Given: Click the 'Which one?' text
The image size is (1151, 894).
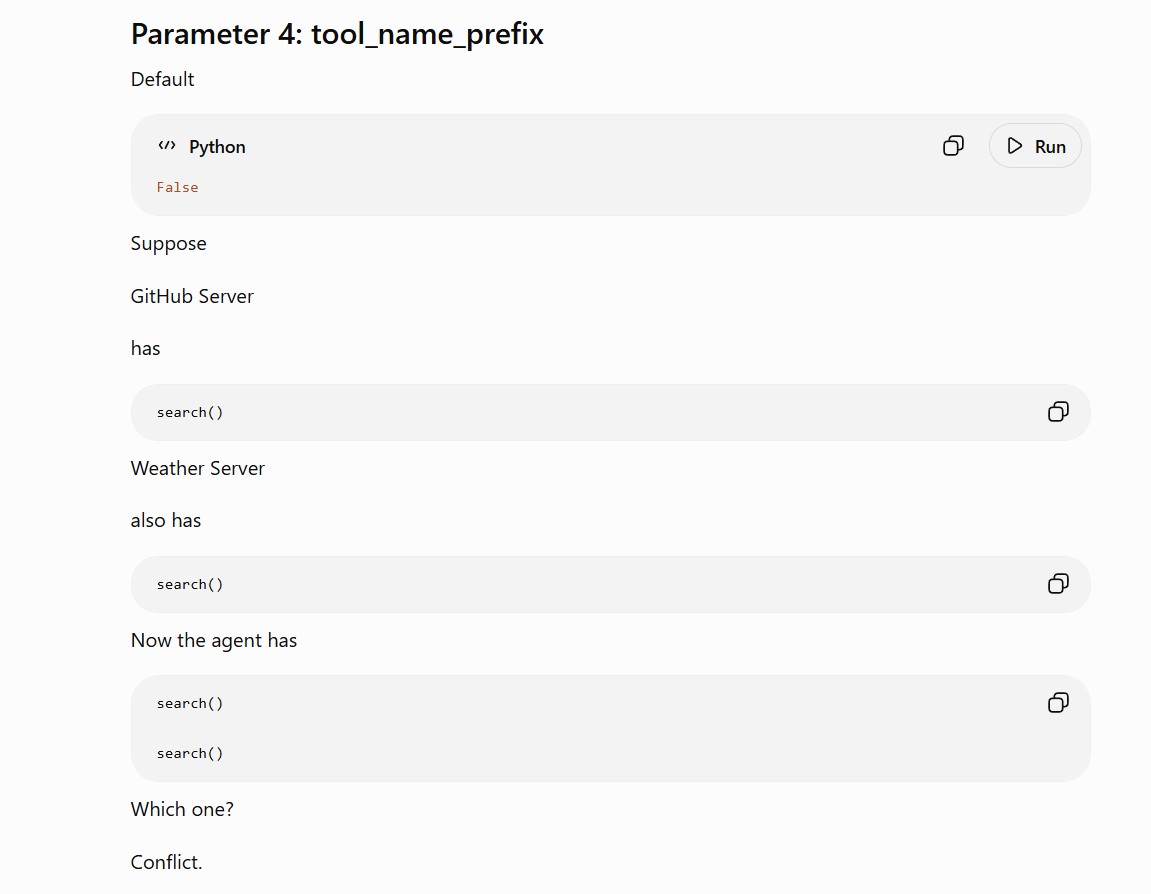Looking at the screenshot, I should tap(182, 809).
